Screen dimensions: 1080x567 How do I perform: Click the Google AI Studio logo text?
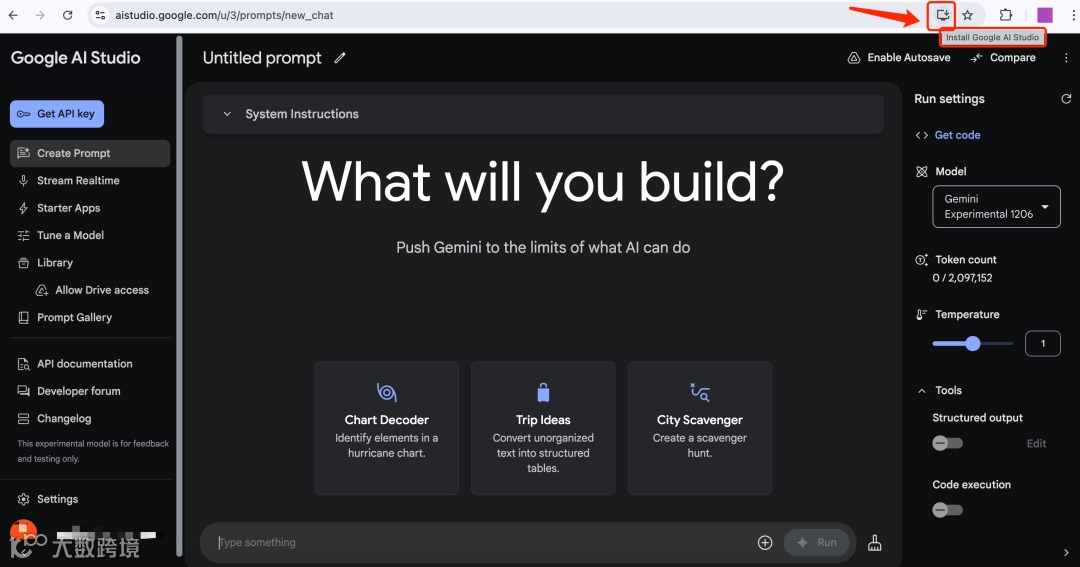75,59
